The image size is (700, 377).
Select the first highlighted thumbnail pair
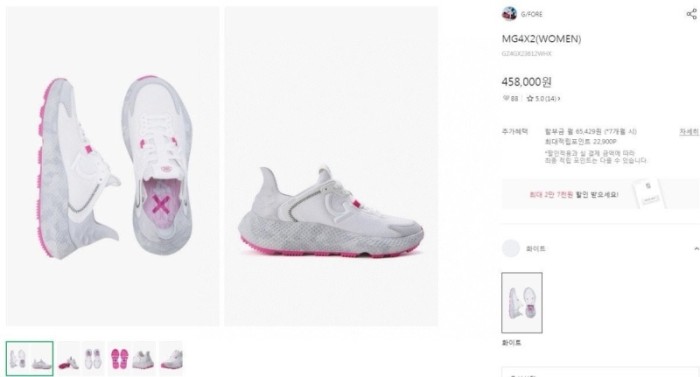pyautogui.click(x=30, y=358)
